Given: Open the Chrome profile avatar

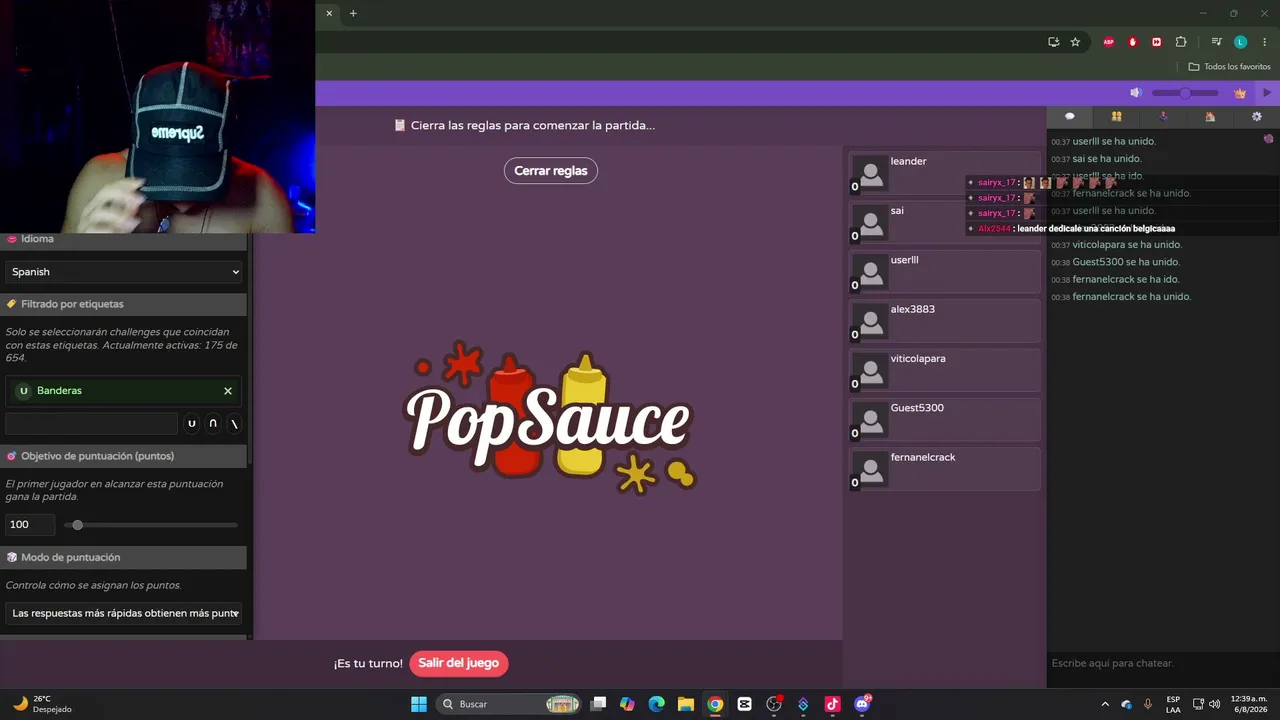Looking at the screenshot, I should coord(1241,42).
